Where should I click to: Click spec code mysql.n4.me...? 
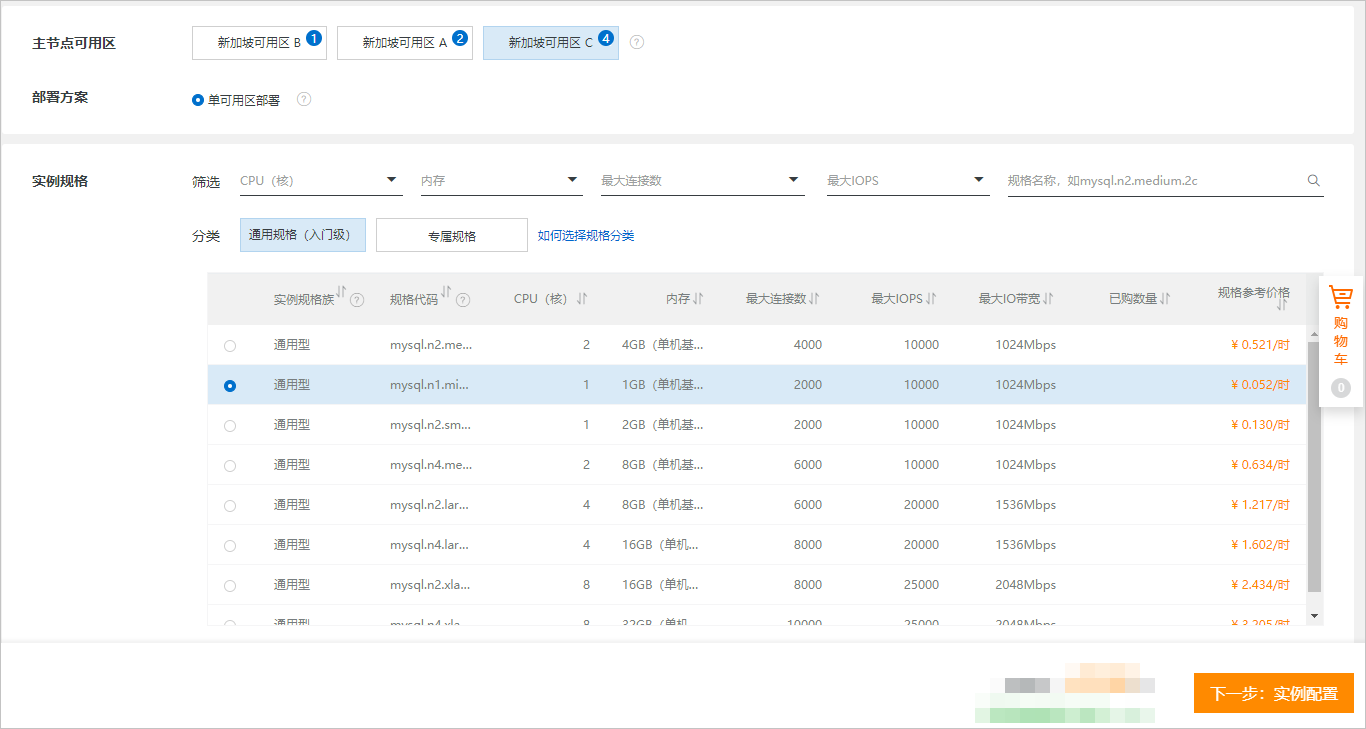point(430,465)
